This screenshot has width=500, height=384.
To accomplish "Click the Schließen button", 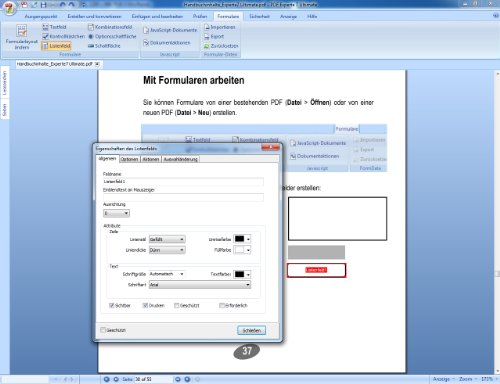I will point(252,330).
